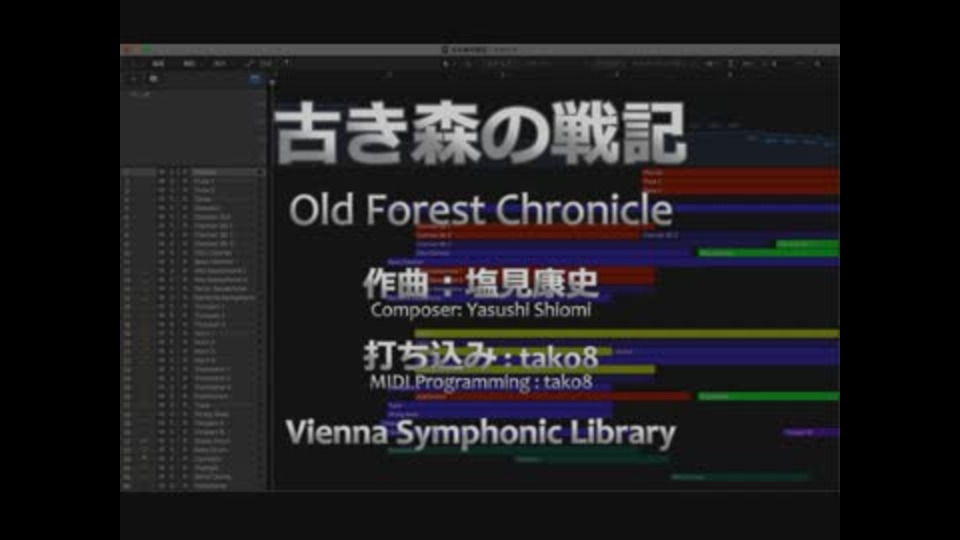This screenshot has width=960, height=540.
Task: Select the Horn 4 track
Action: click(x=193, y=361)
